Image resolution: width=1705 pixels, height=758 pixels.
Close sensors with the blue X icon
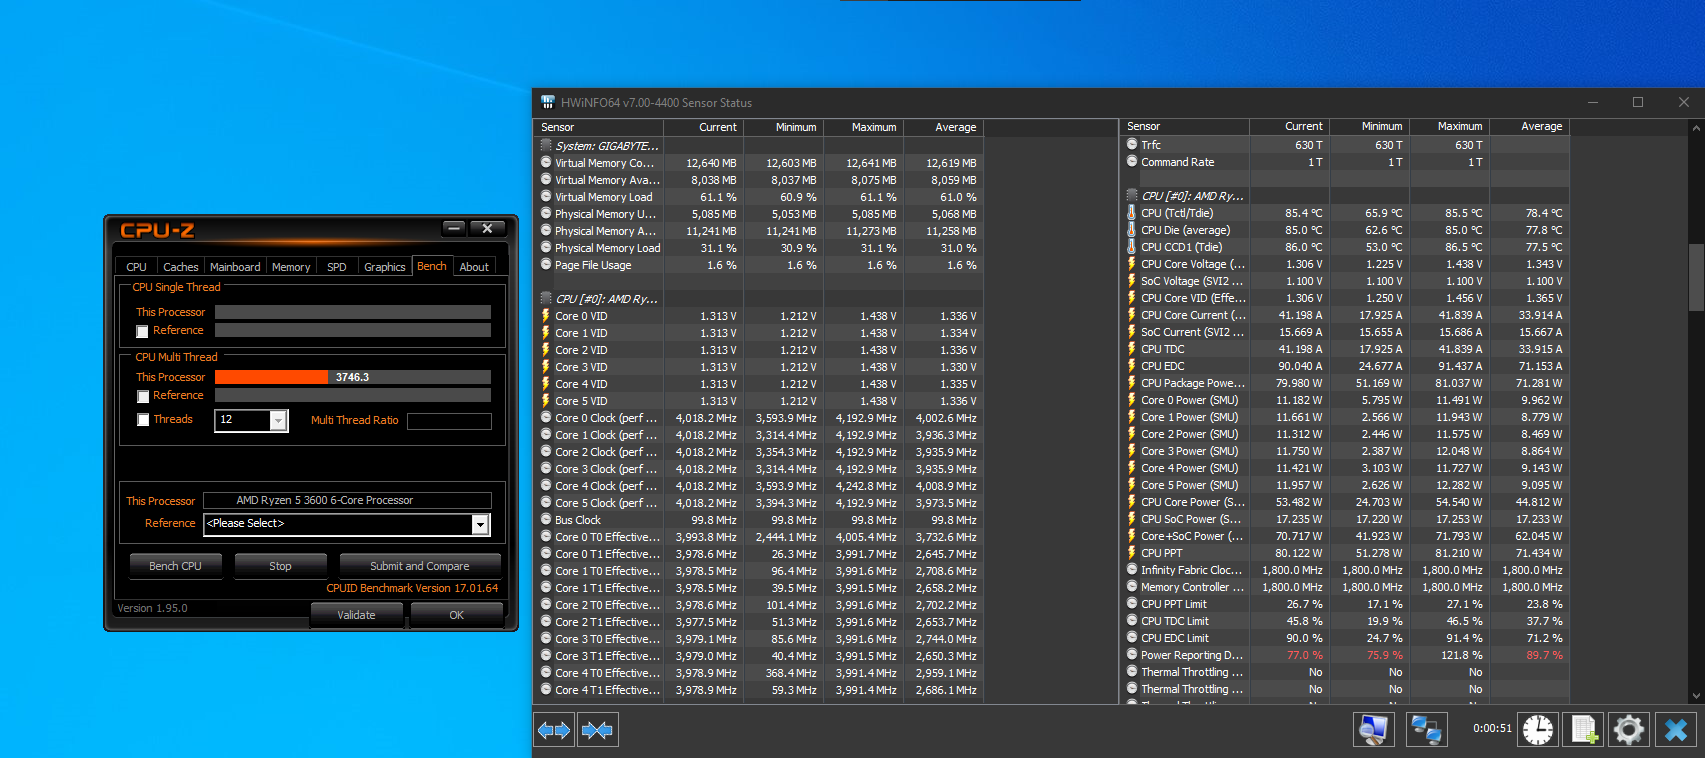pyautogui.click(x=1676, y=730)
